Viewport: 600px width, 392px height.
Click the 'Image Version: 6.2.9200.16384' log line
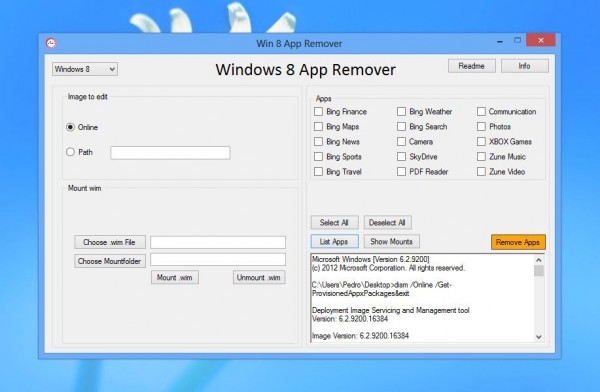click(x=360, y=336)
